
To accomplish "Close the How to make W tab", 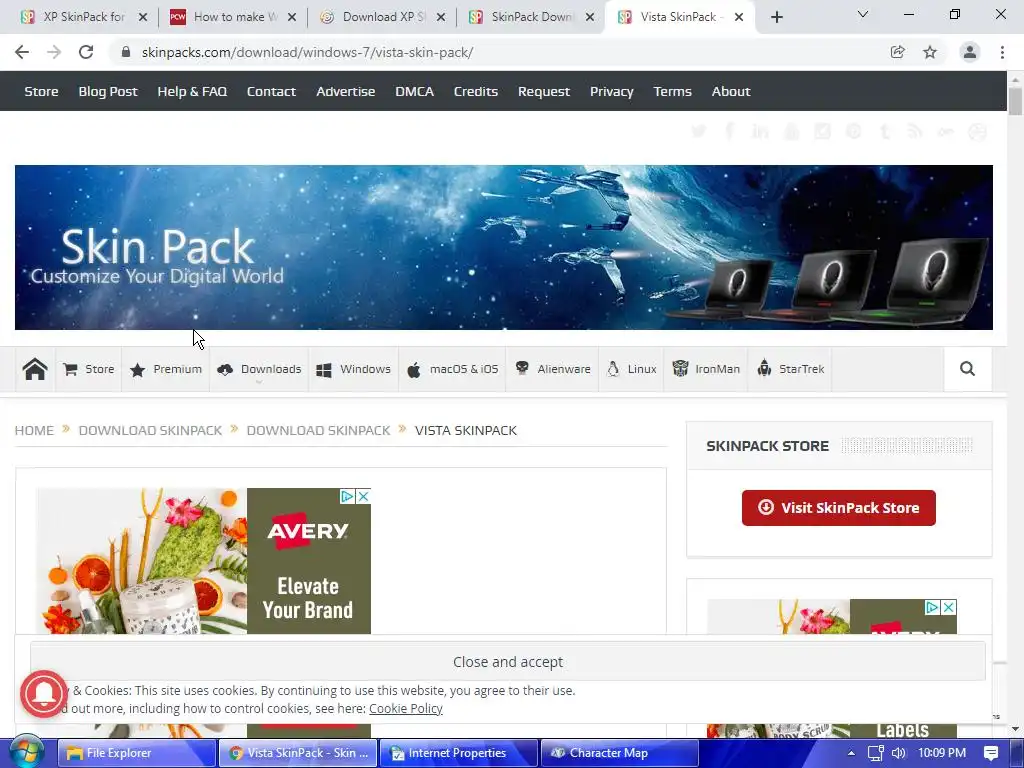I will pos(292,17).
